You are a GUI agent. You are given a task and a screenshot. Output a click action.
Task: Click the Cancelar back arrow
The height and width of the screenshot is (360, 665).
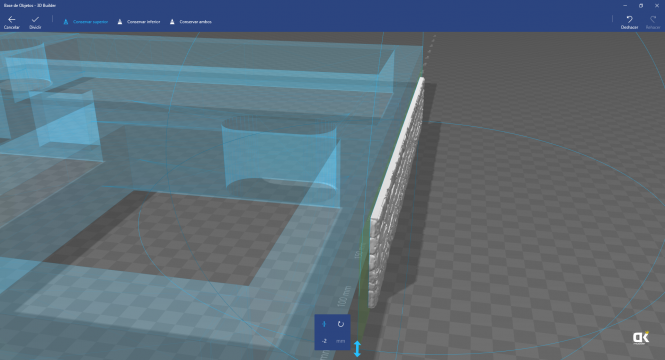[x=11, y=22]
